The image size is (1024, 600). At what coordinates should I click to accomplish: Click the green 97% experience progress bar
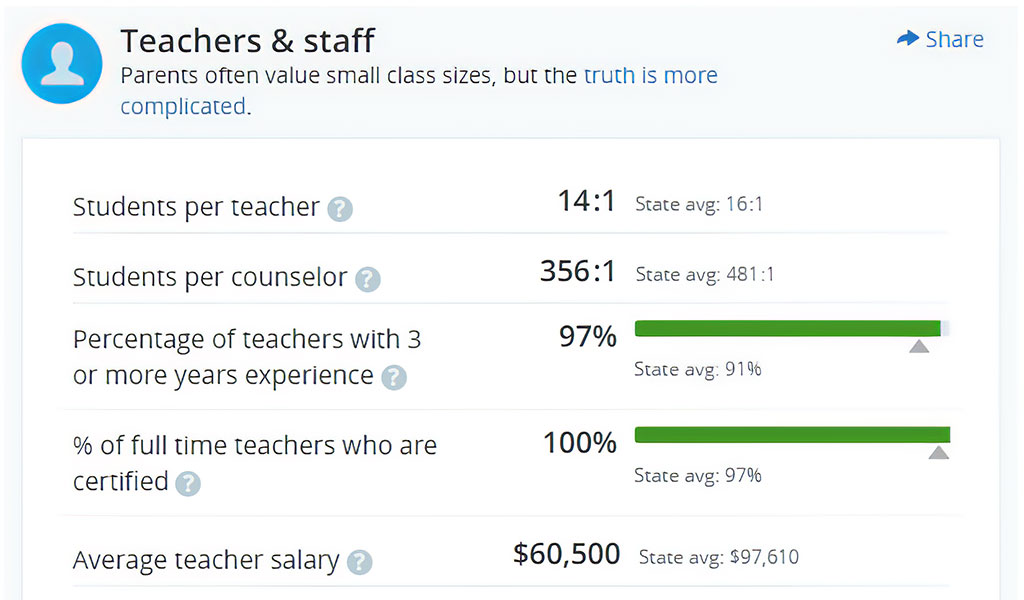point(787,328)
